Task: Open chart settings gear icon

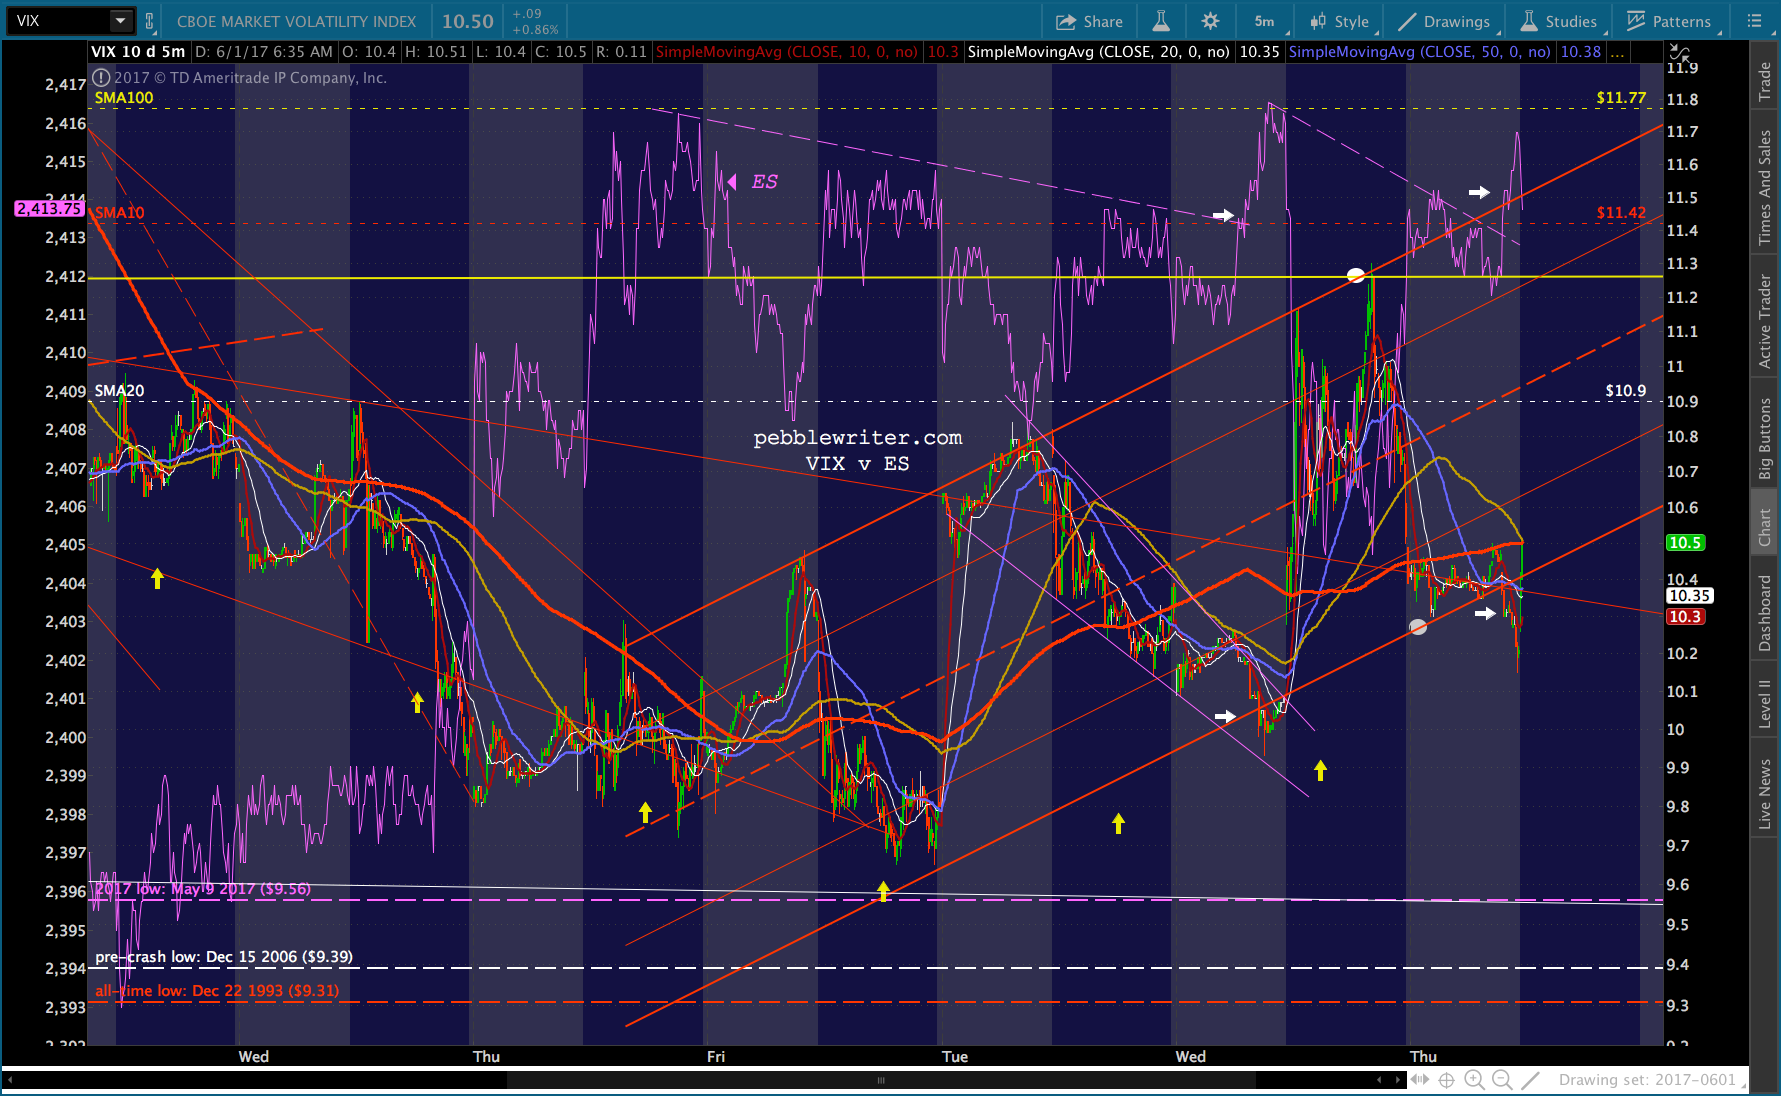Action: point(1210,21)
